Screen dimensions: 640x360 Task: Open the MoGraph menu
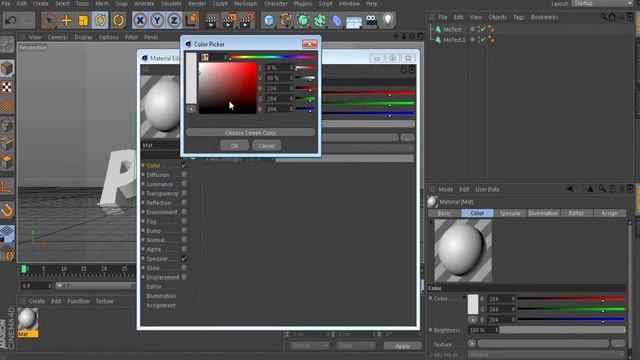coord(246,4)
